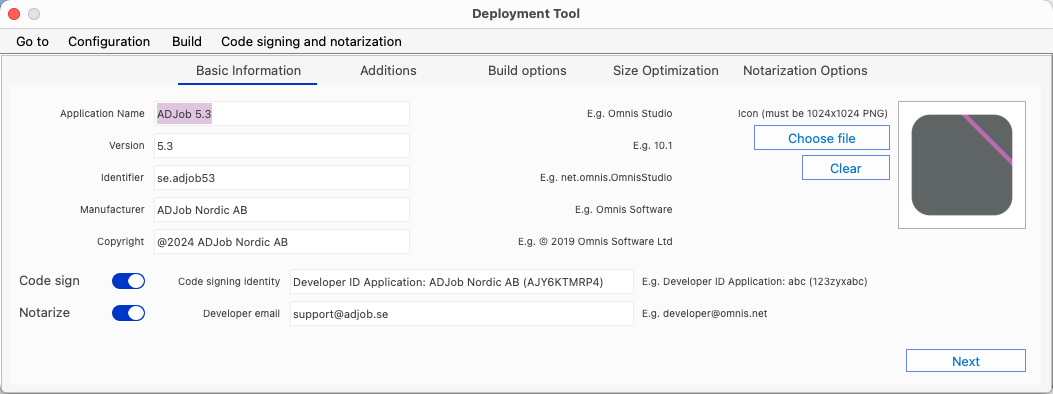Click the 'E.g. Omnis Studio' hint text
The width and height of the screenshot is (1053, 394).
629,113
